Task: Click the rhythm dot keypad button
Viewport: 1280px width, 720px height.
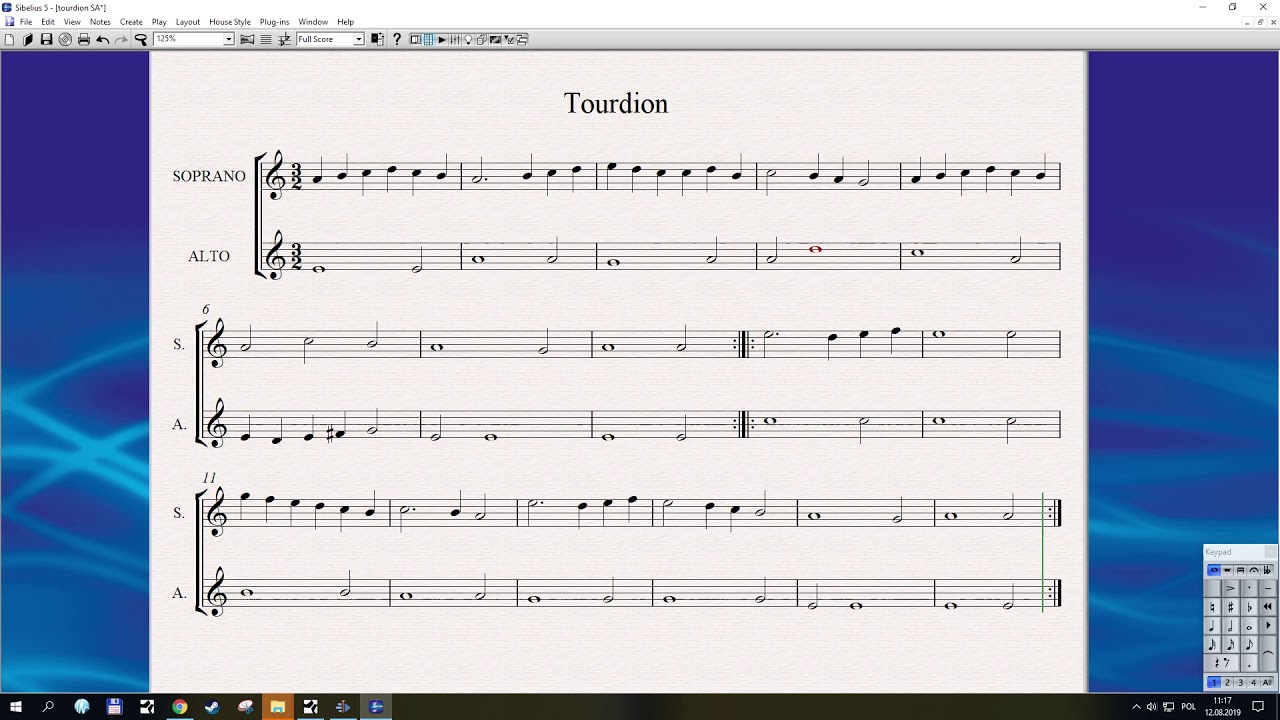Action: [1249, 663]
